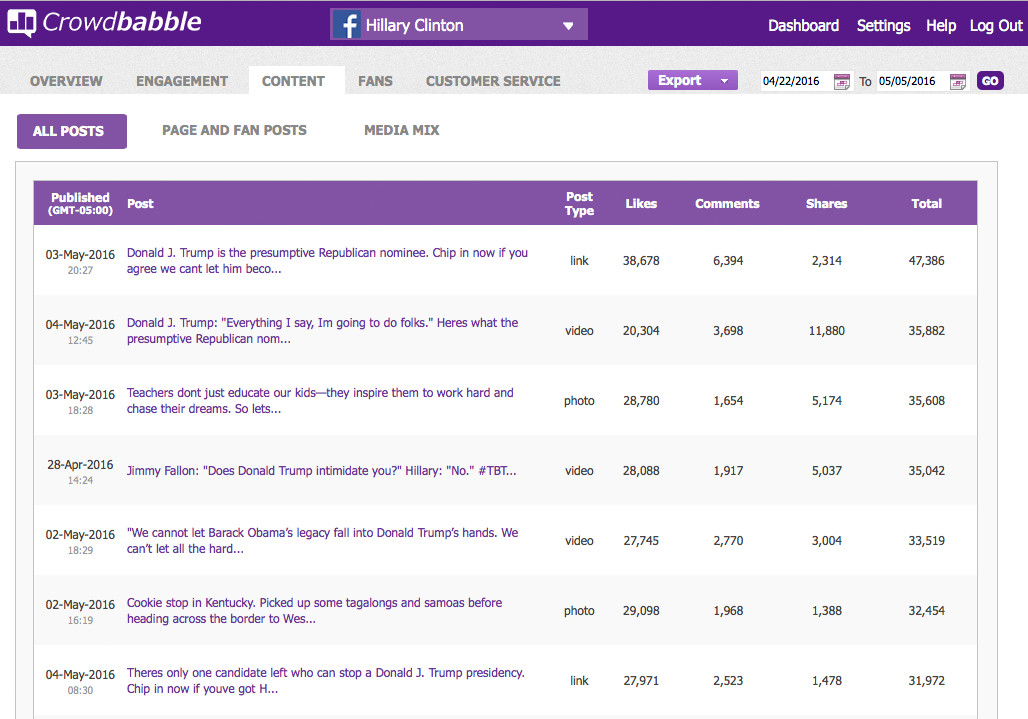Viewport: 1028px width, 719px height.
Task: Click the start date field 04/22/2016
Action: pyautogui.click(x=795, y=81)
